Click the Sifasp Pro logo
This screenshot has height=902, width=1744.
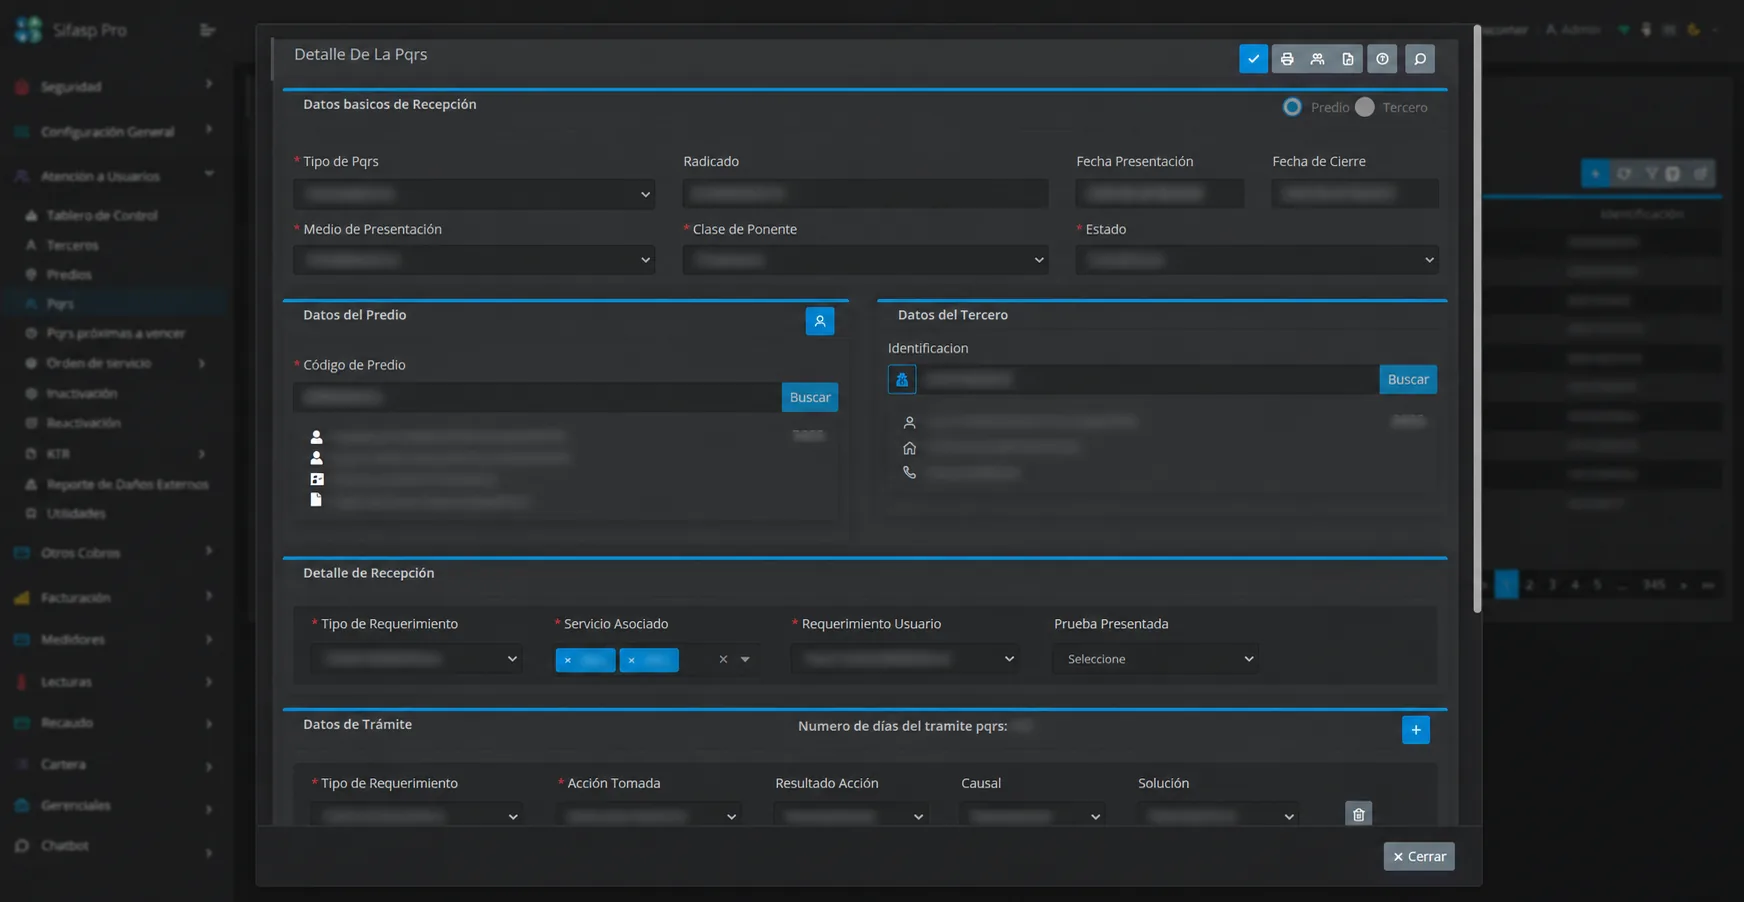[x=28, y=30]
